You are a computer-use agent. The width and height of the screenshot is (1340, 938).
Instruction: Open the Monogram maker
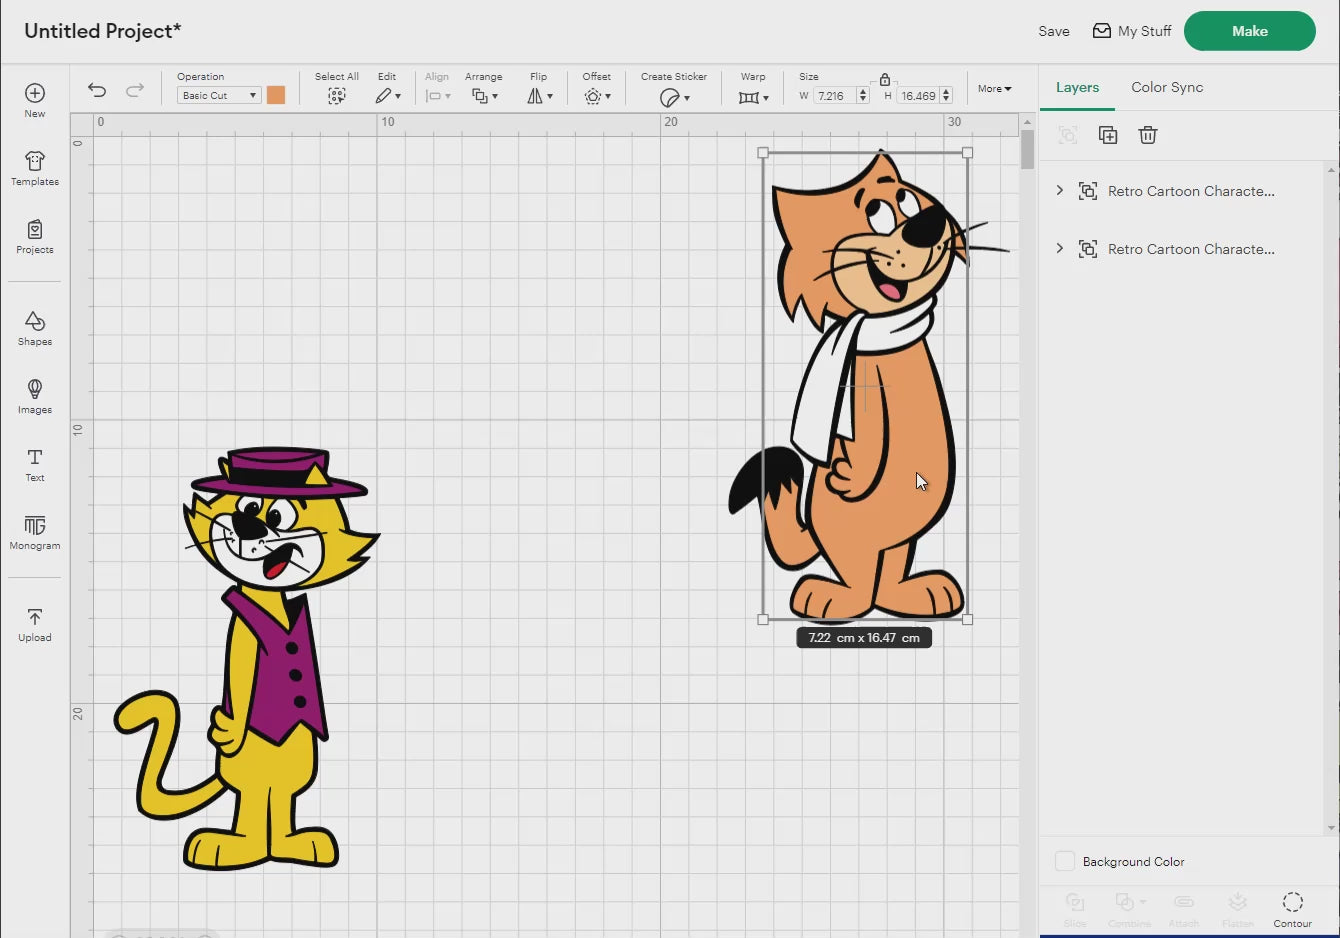[35, 532]
